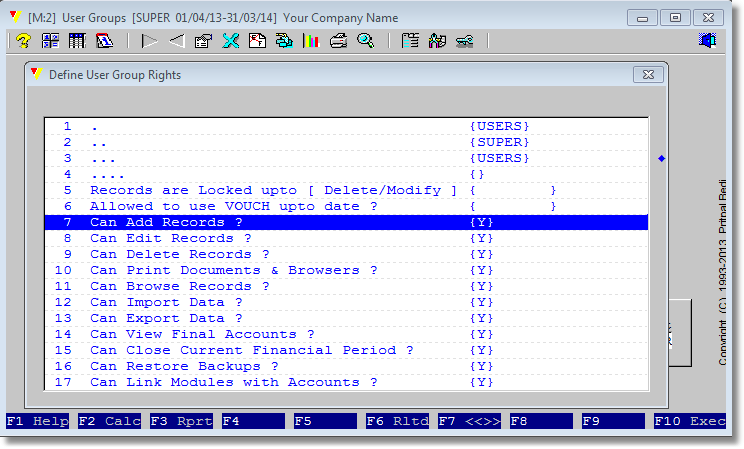Click the blank F9 function button
Viewport: 744px width, 449px height.
614,421
